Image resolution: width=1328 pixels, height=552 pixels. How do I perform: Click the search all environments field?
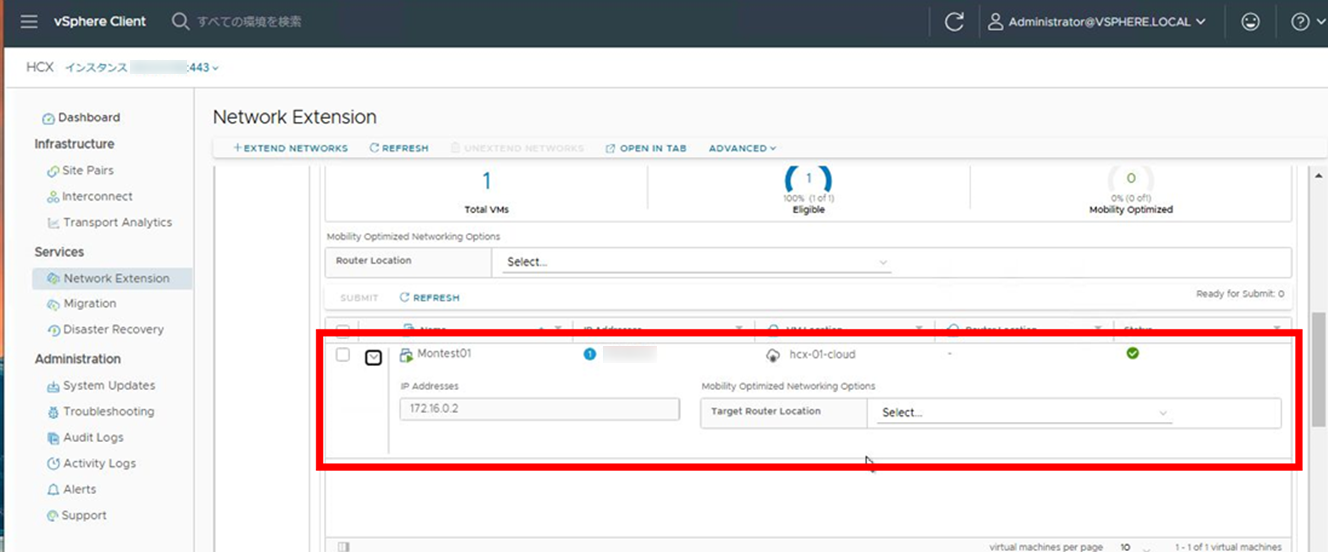[x=249, y=21]
